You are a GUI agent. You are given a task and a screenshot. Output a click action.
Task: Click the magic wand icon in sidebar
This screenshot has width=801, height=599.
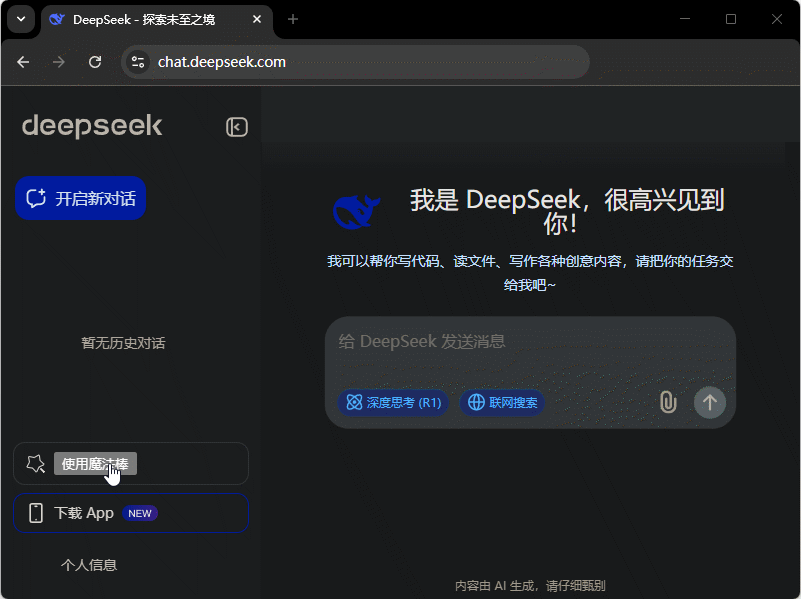(36, 464)
